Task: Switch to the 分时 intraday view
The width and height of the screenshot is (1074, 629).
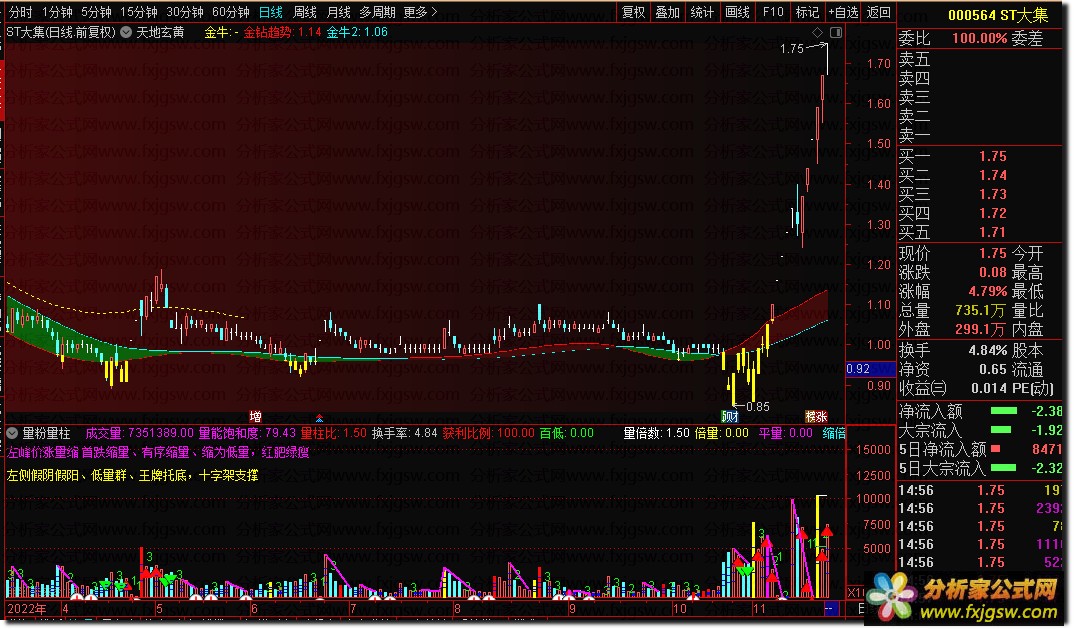Action: [20, 12]
